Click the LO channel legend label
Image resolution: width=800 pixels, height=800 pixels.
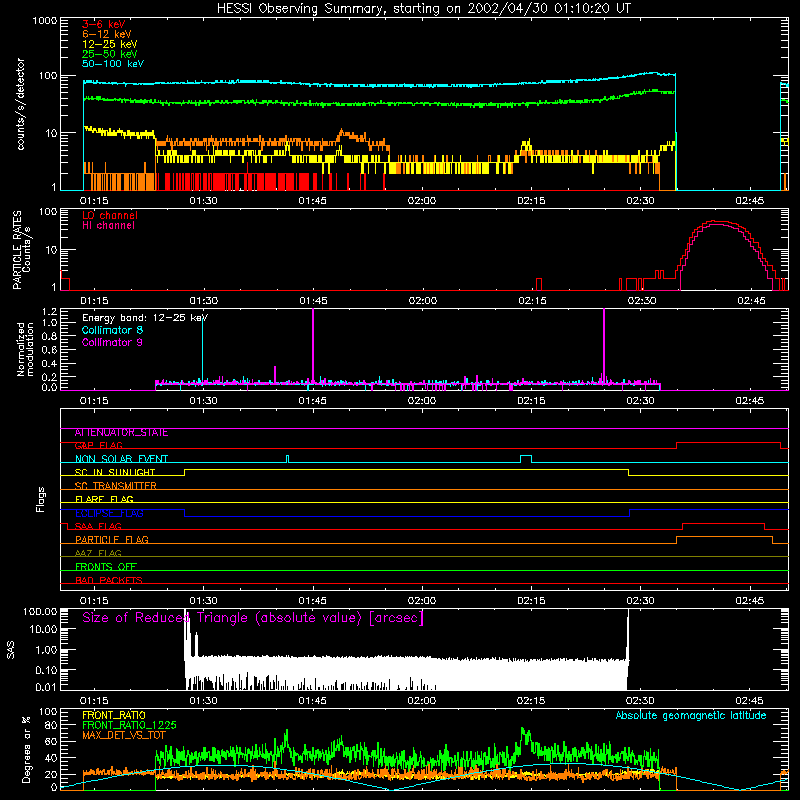pos(110,215)
